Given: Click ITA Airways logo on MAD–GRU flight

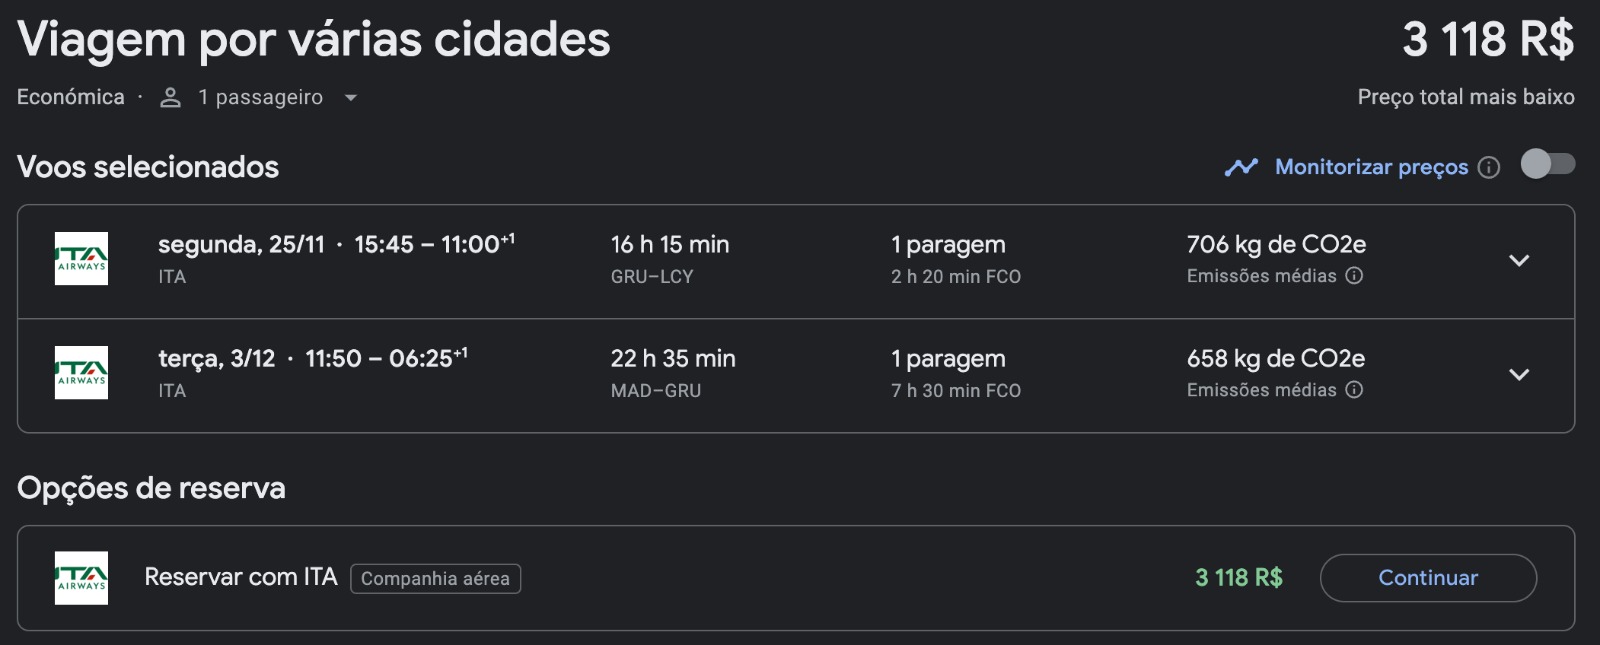Looking at the screenshot, I should [81, 373].
